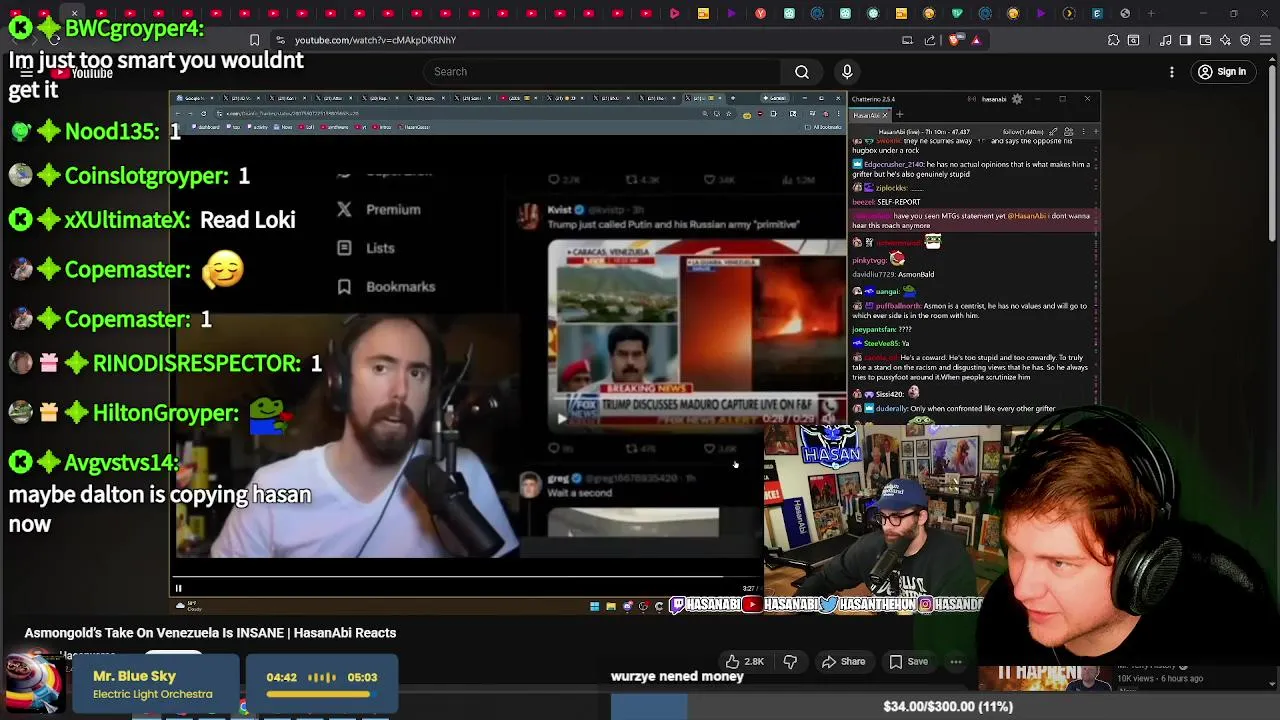Click Windows Start icon in video taskbar
Viewport: 1280px width, 720px height.
[594, 606]
